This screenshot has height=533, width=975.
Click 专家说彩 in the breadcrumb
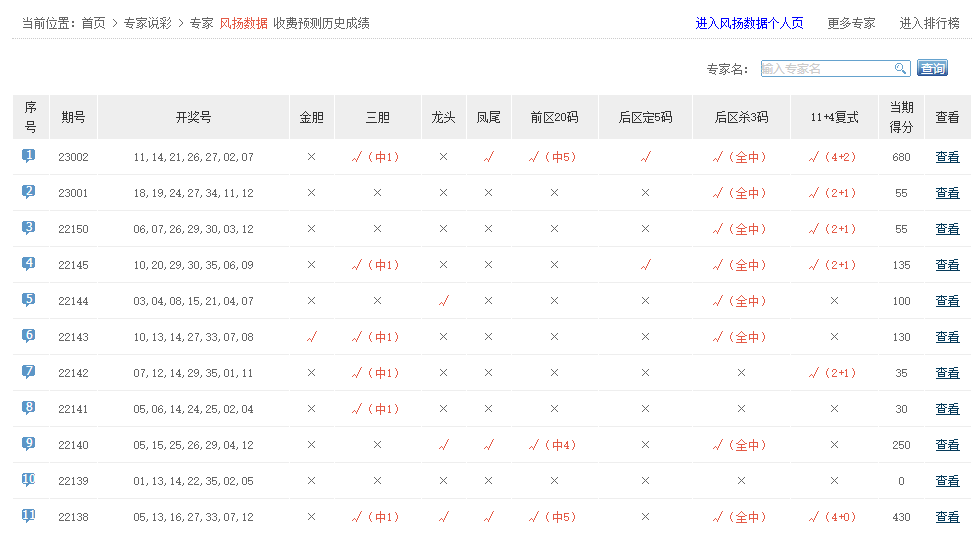coord(148,23)
